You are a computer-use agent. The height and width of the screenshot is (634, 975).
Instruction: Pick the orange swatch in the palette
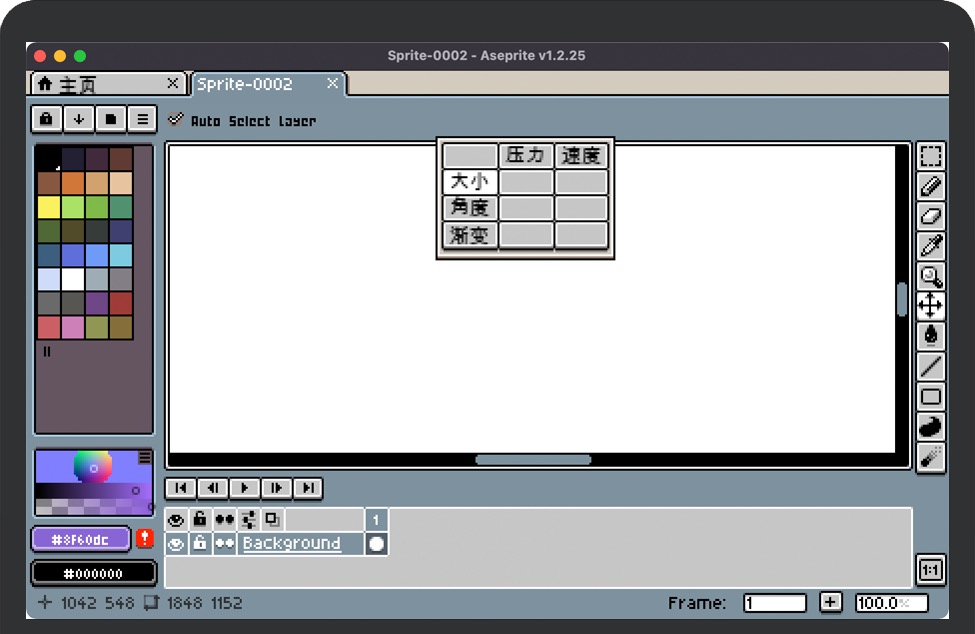click(x=73, y=183)
